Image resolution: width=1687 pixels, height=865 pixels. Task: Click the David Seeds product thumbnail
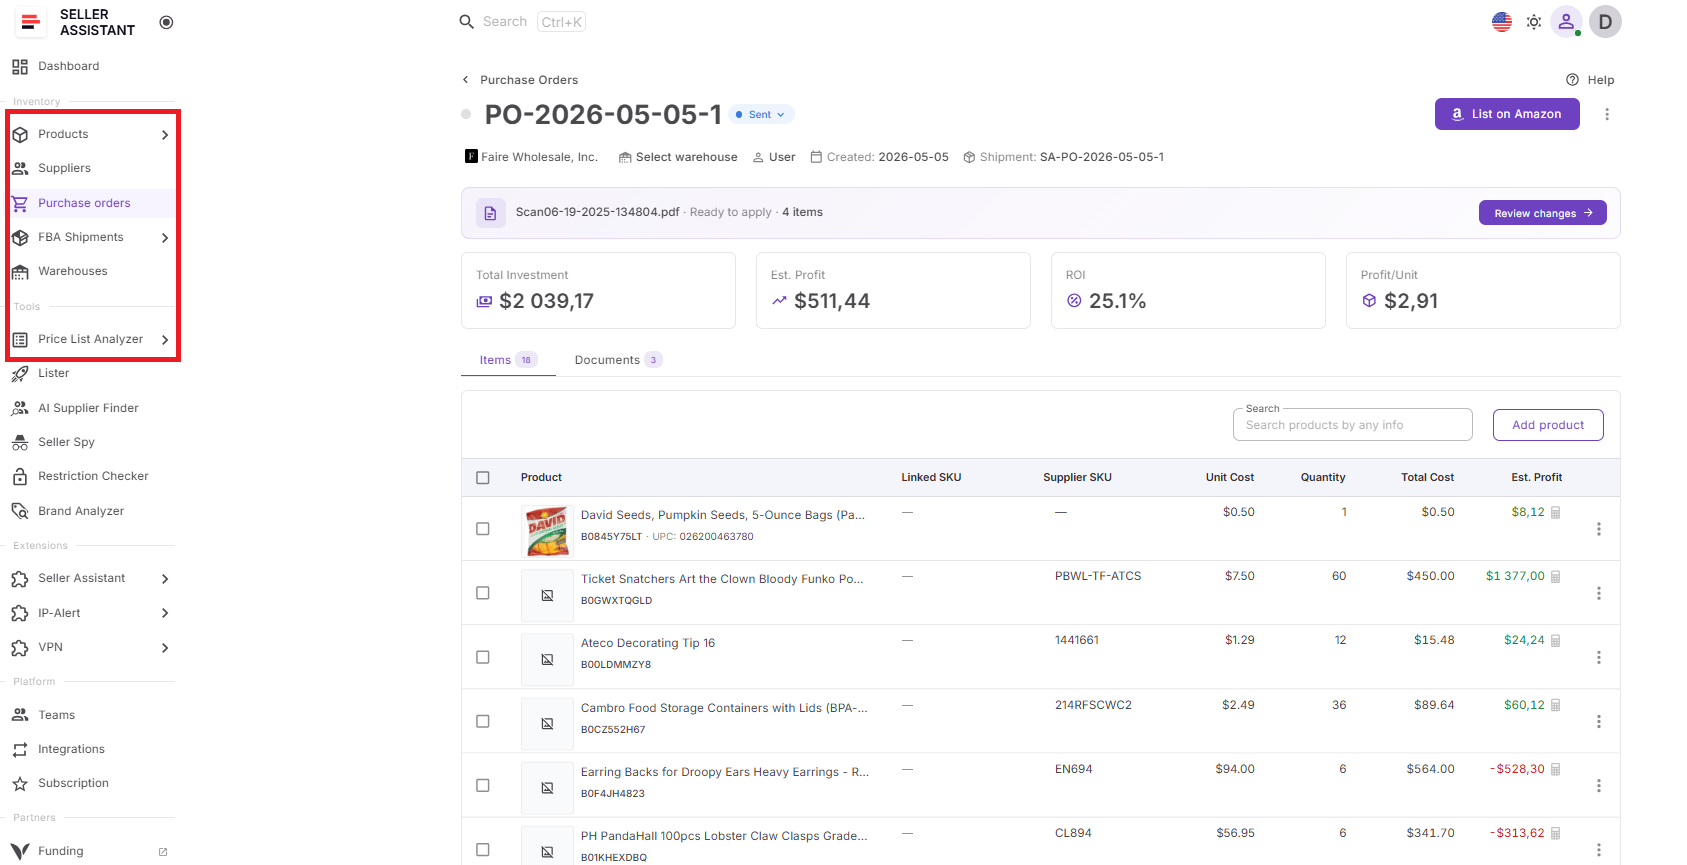click(x=547, y=530)
